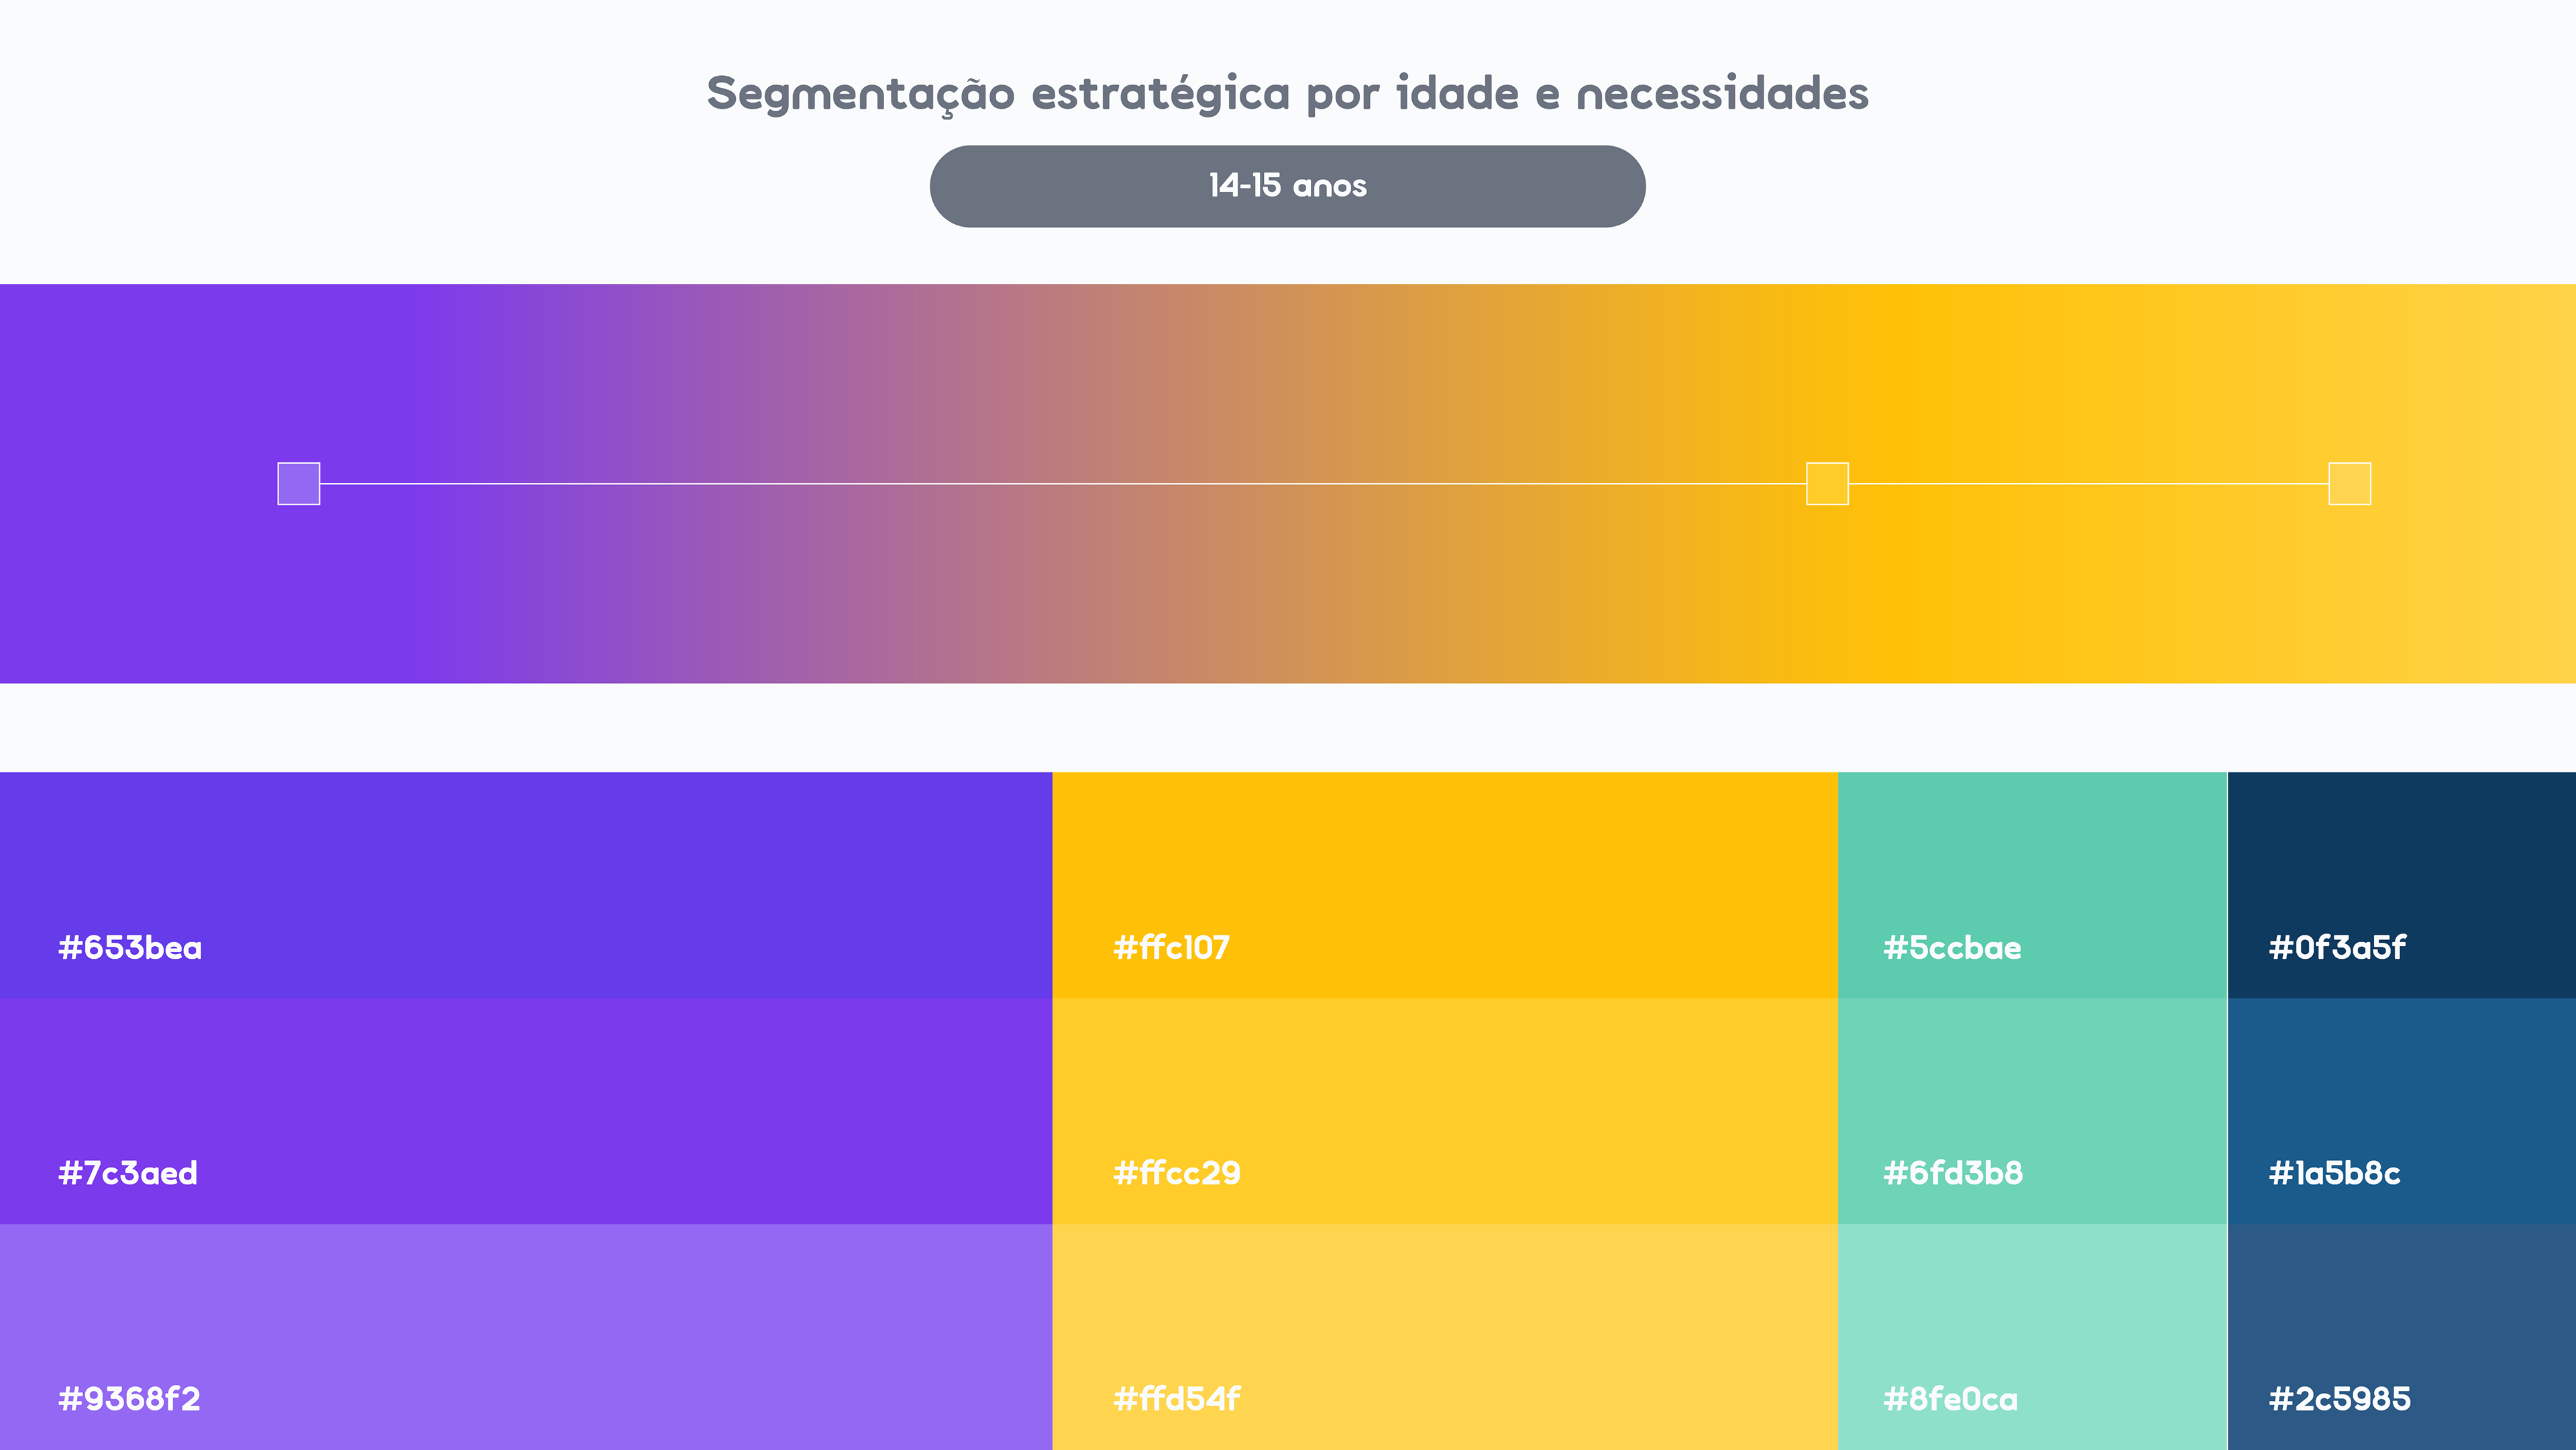Pick the #7c3aed violet swatch
2576x1450 pixels.
tap(526, 1111)
